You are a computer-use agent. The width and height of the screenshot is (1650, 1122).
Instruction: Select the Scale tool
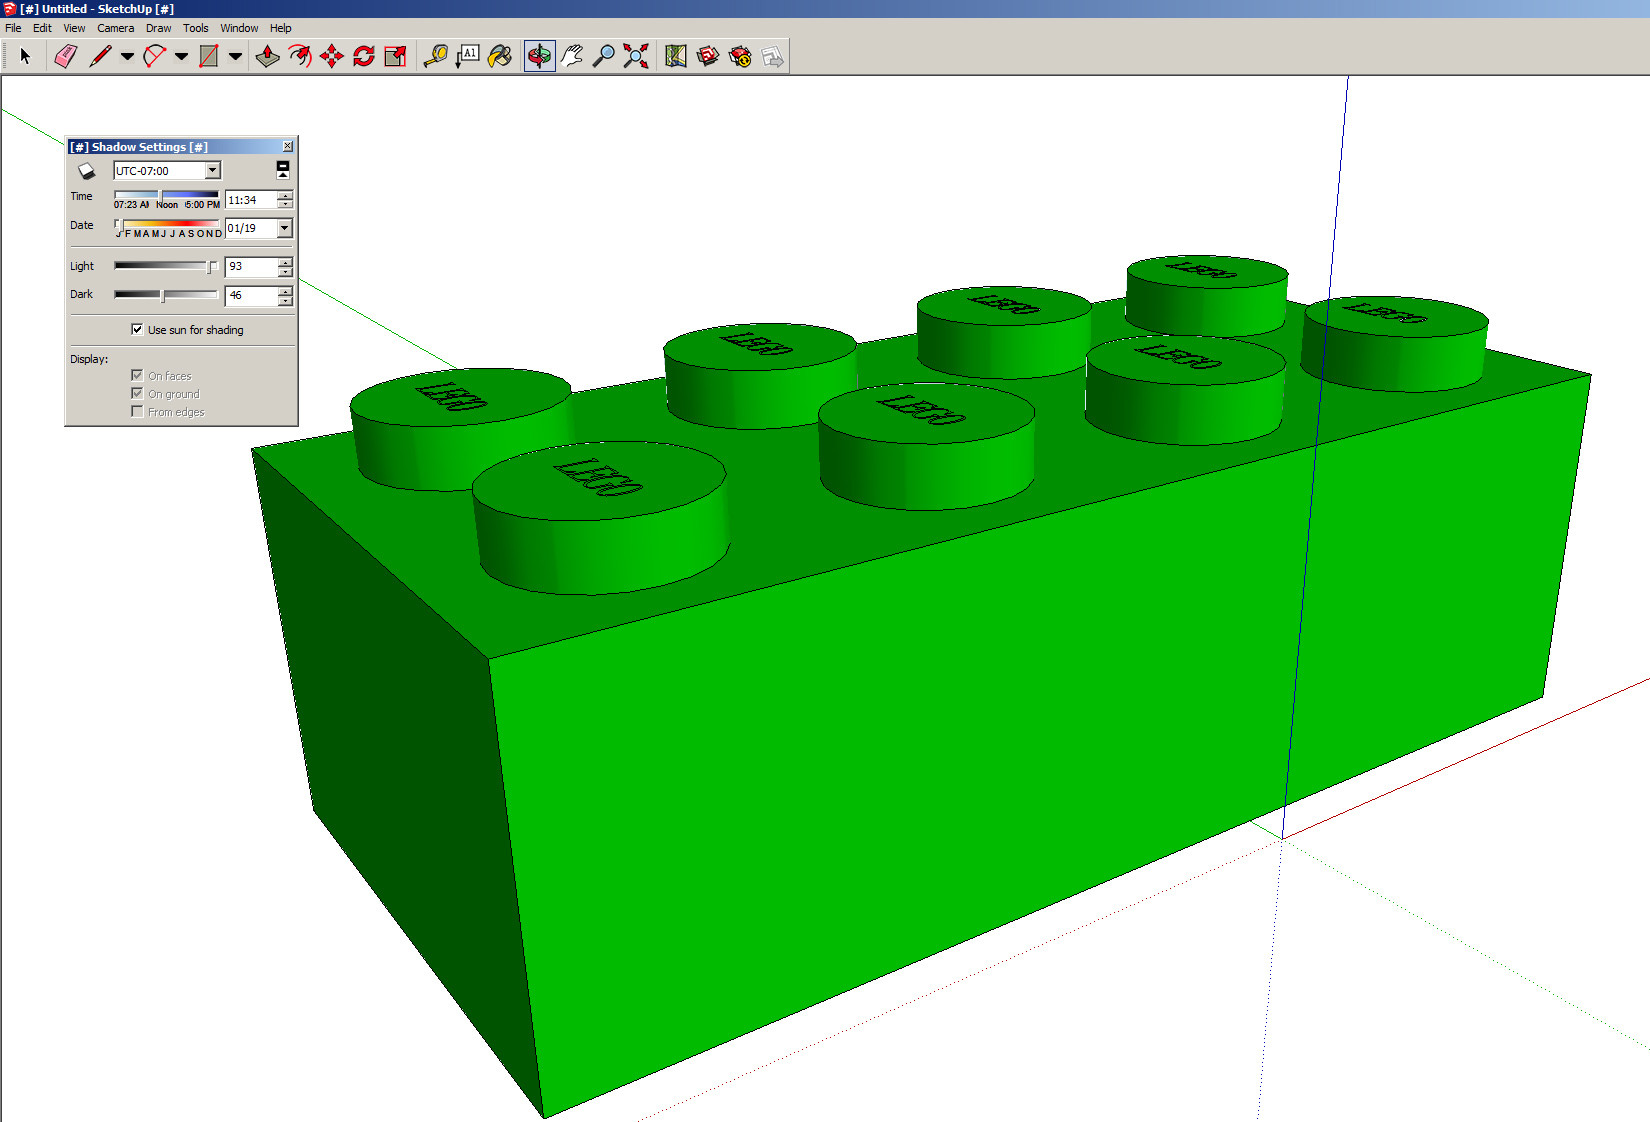tap(395, 56)
